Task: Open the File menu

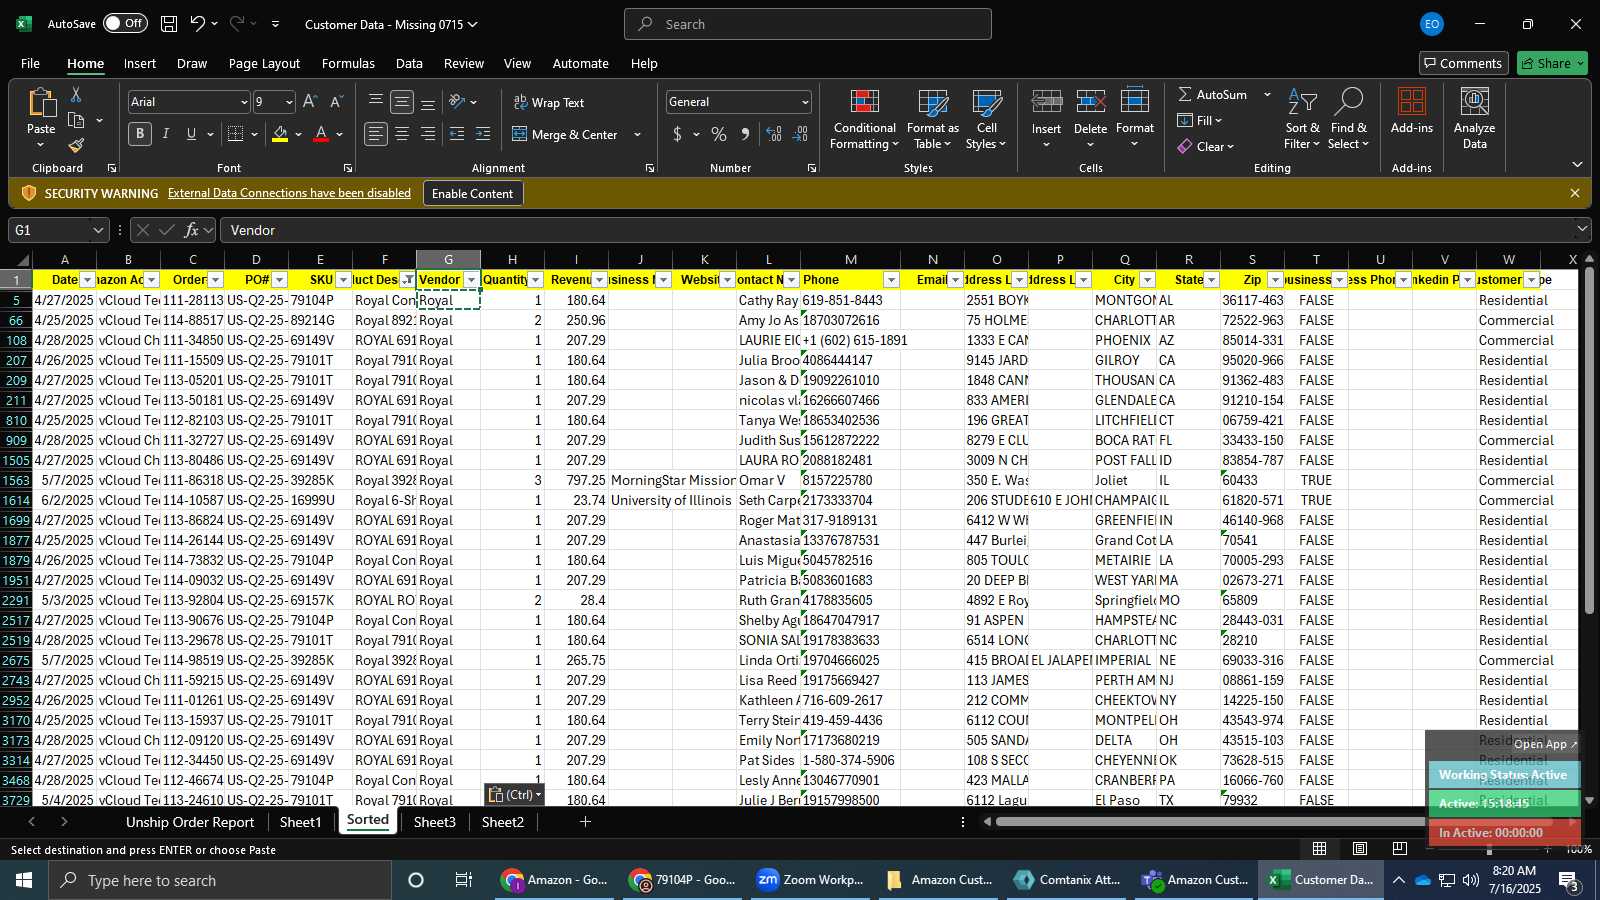Action: click(x=30, y=63)
